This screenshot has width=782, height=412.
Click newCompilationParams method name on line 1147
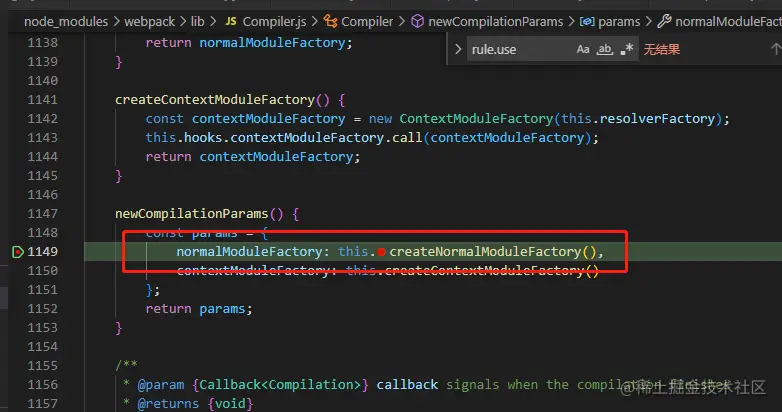[x=192, y=213]
